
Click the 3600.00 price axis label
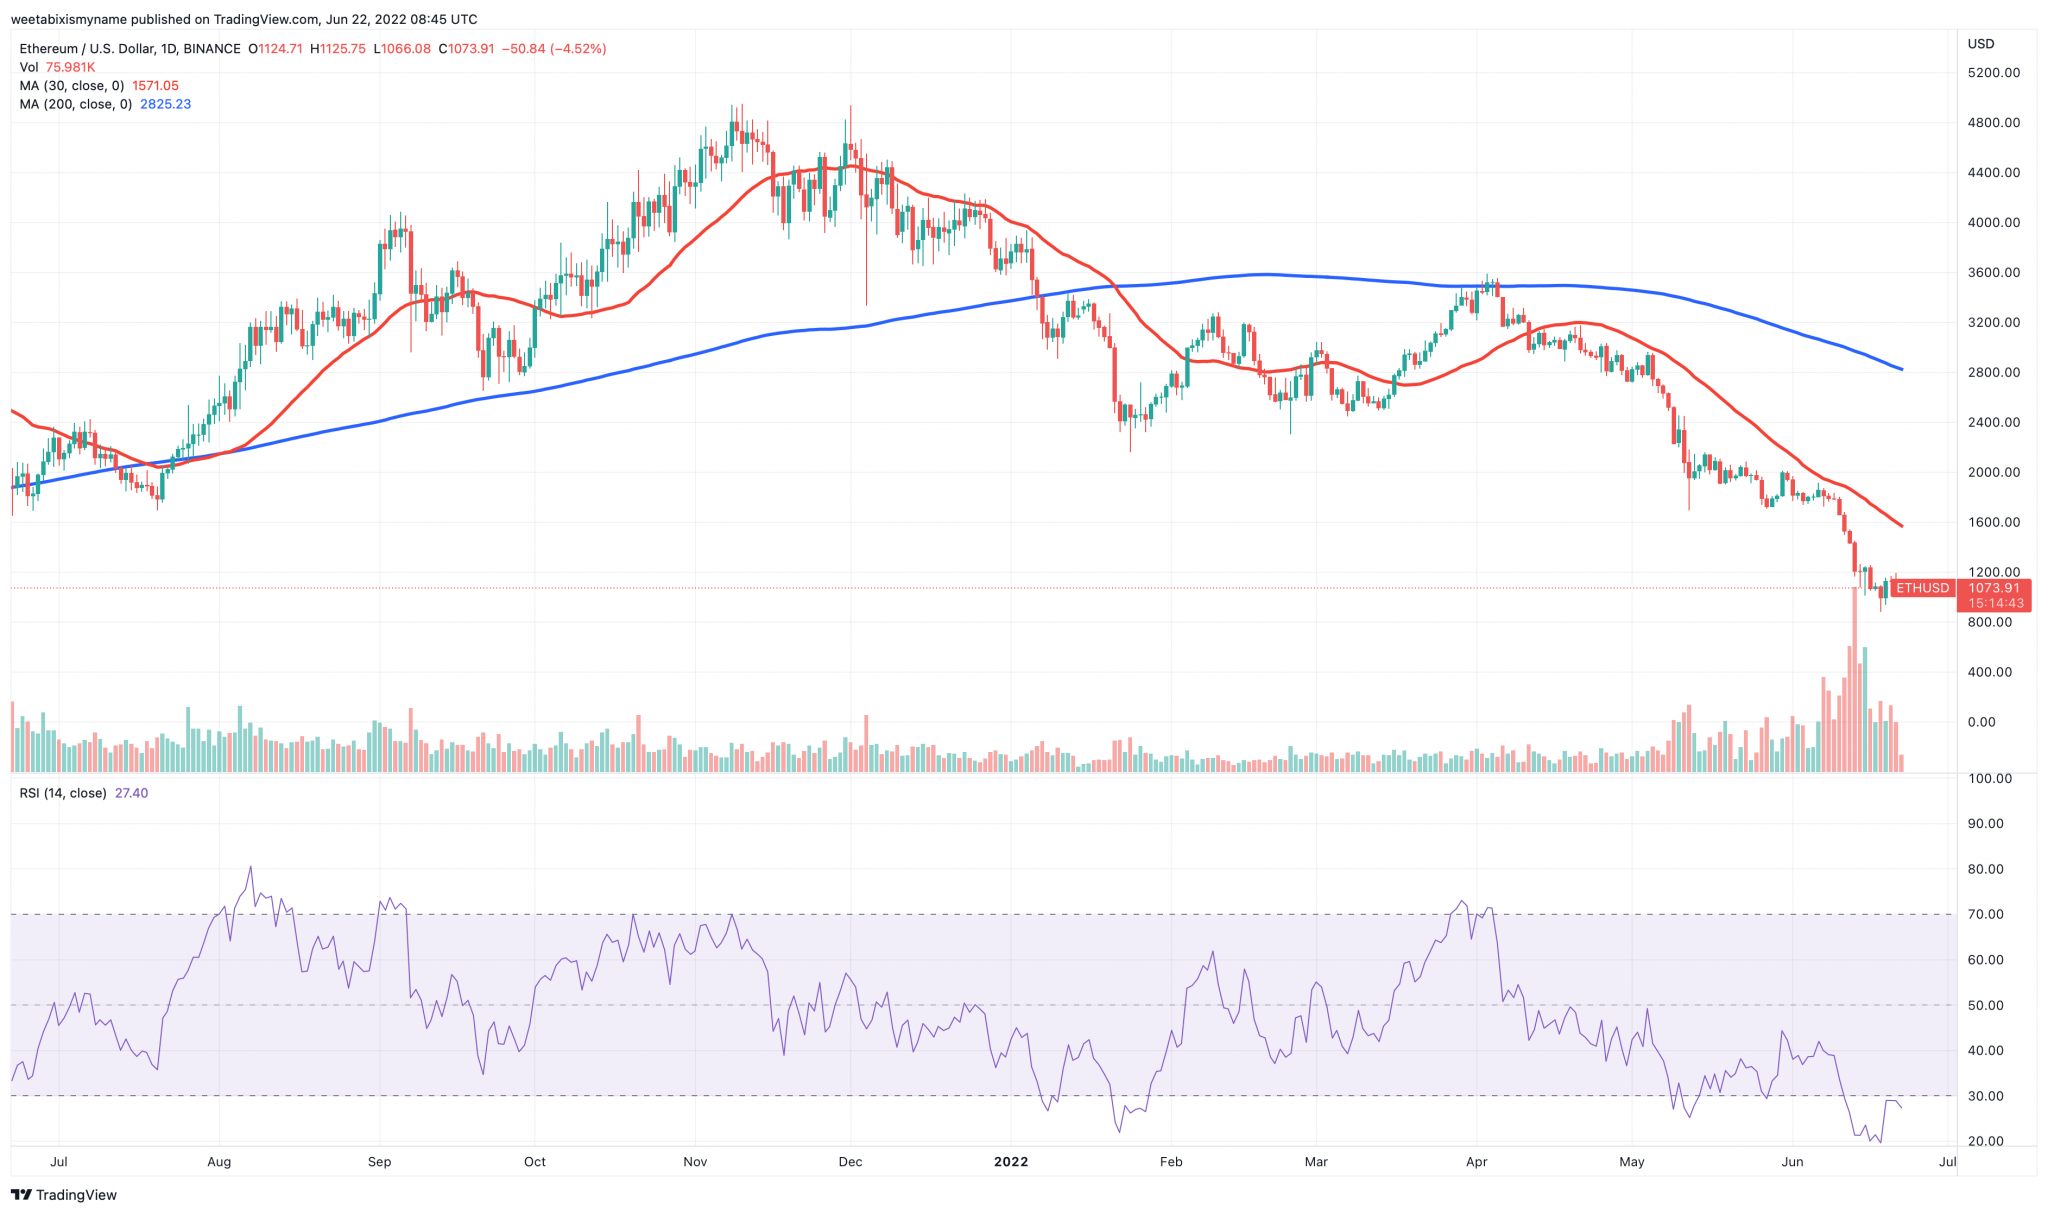point(1993,272)
